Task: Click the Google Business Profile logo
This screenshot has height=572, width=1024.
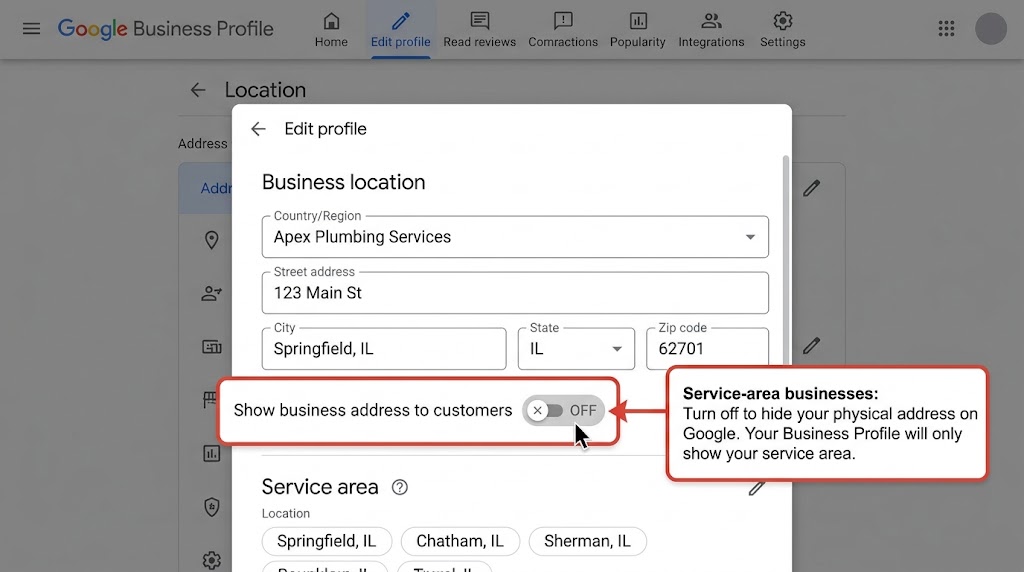Action: 165,29
